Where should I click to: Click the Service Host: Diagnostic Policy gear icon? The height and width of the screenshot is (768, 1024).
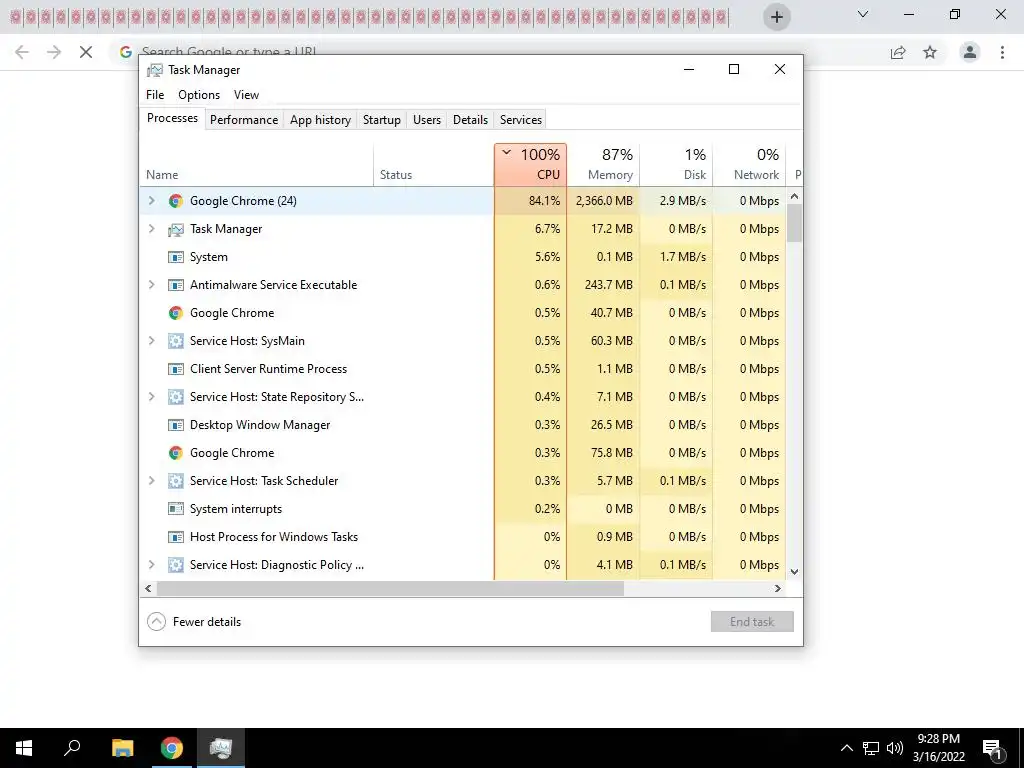point(176,565)
